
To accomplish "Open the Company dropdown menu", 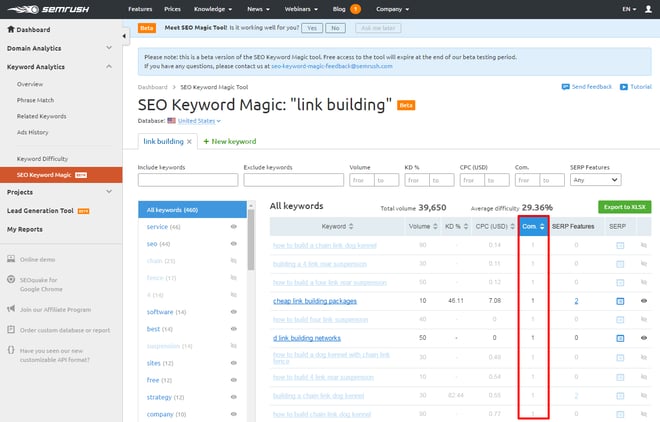I will (392, 9).
